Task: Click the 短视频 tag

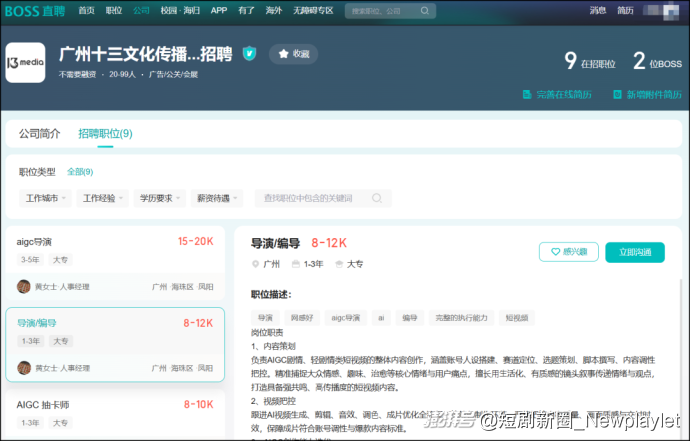Action: tap(517, 318)
